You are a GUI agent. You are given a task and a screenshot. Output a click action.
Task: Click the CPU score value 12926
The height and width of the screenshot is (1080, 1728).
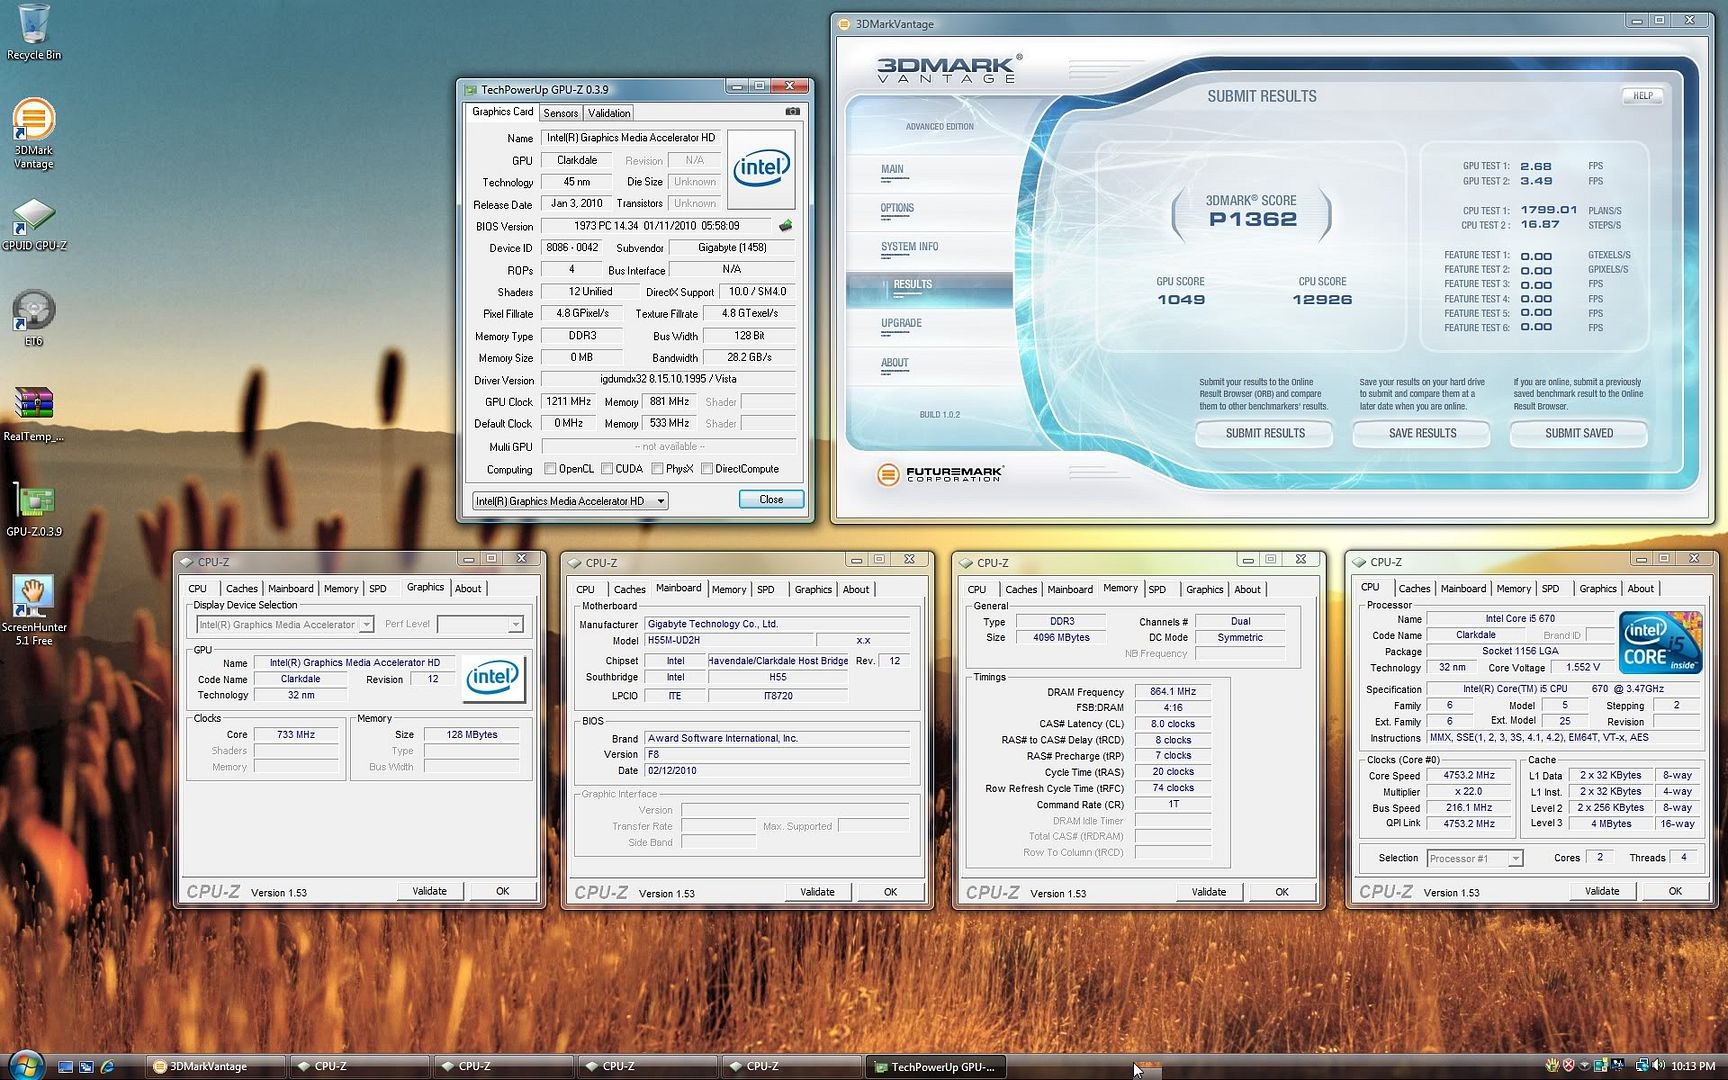(1322, 300)
